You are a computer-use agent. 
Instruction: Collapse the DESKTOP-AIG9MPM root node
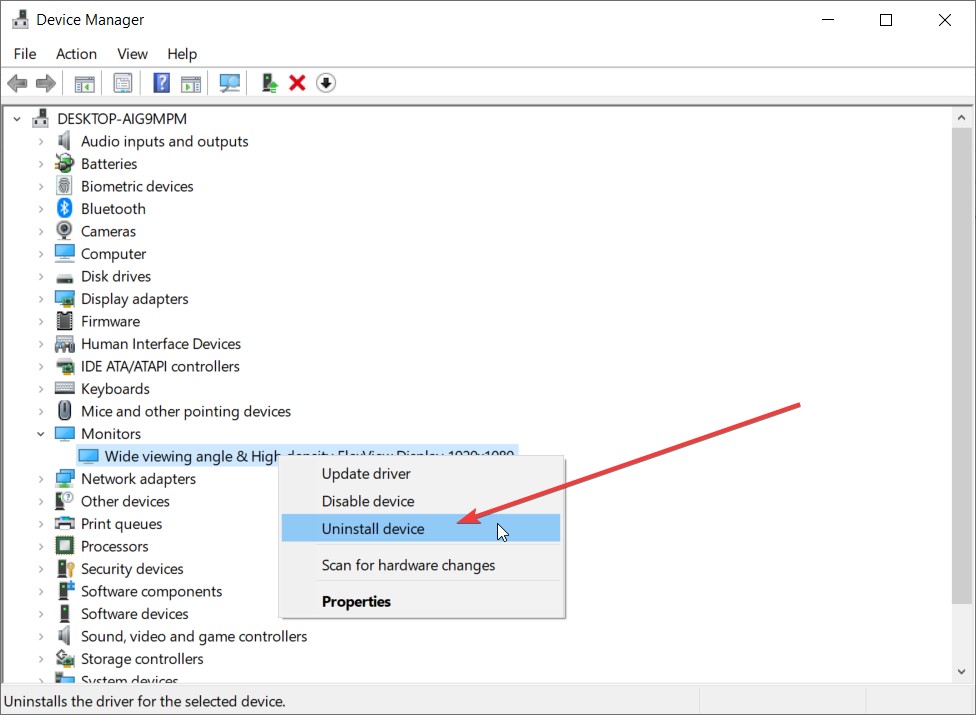click(16, 118)
